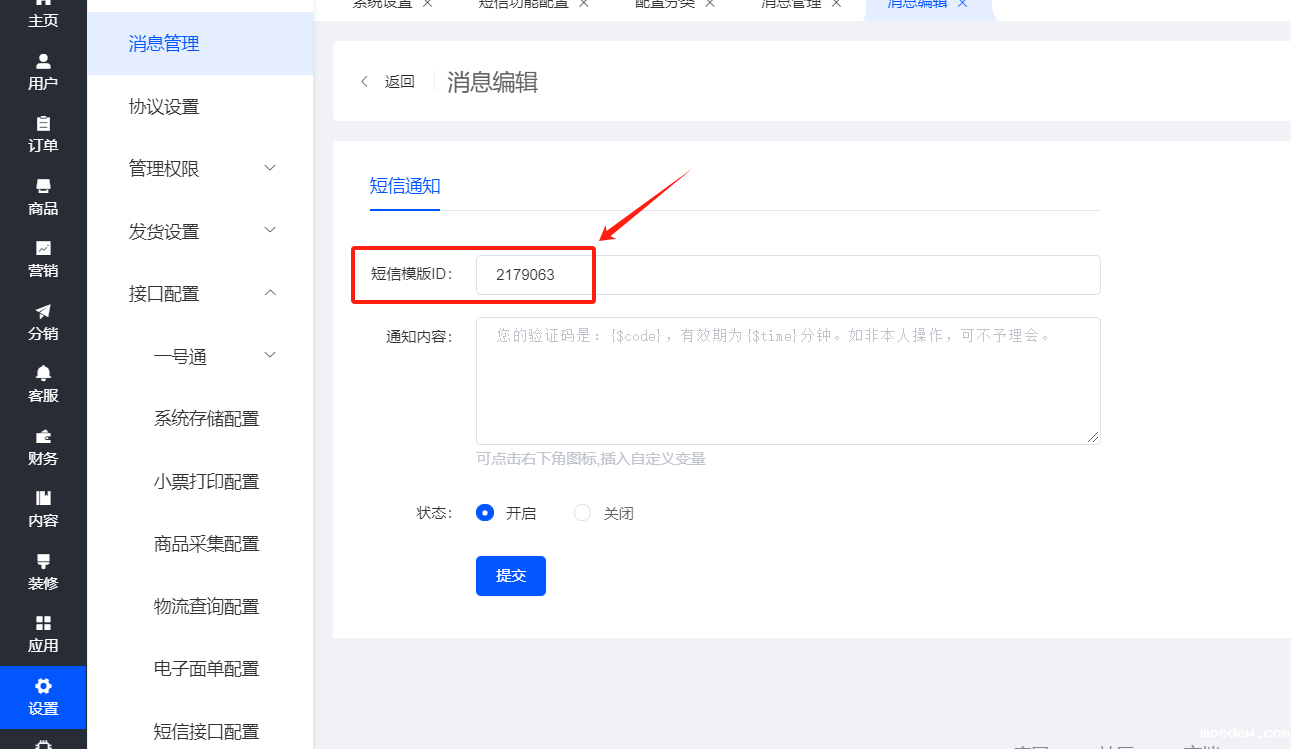Open the 用户 section in sidebar
1291x749 pixels.
[43, 72]
